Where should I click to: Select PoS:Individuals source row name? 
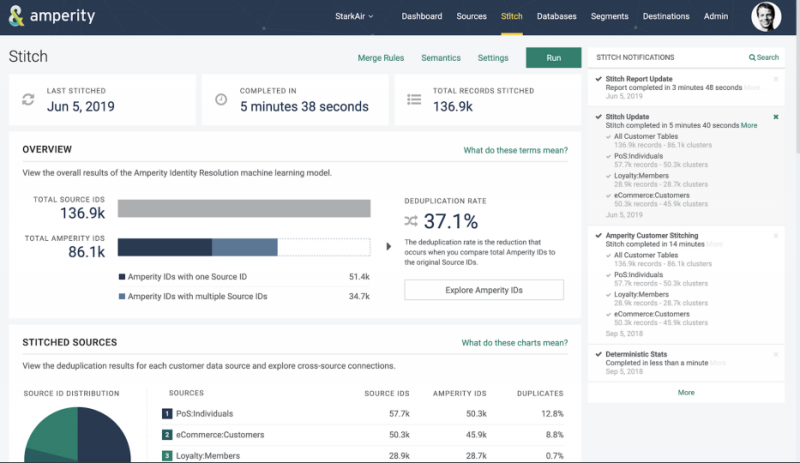coord(205,413)
